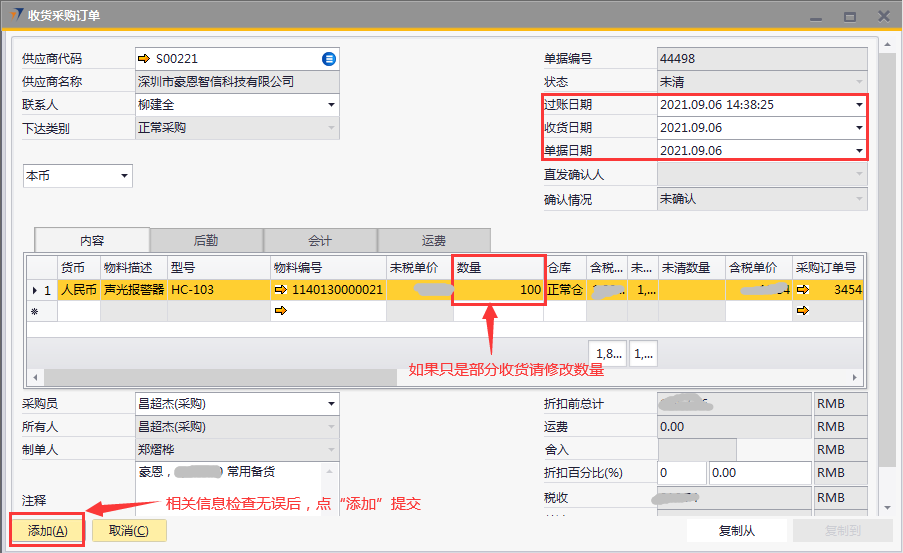Screen dimensions: 903x553
Task: Open the 过账日期 date picker dropdown
Action: 858,105
